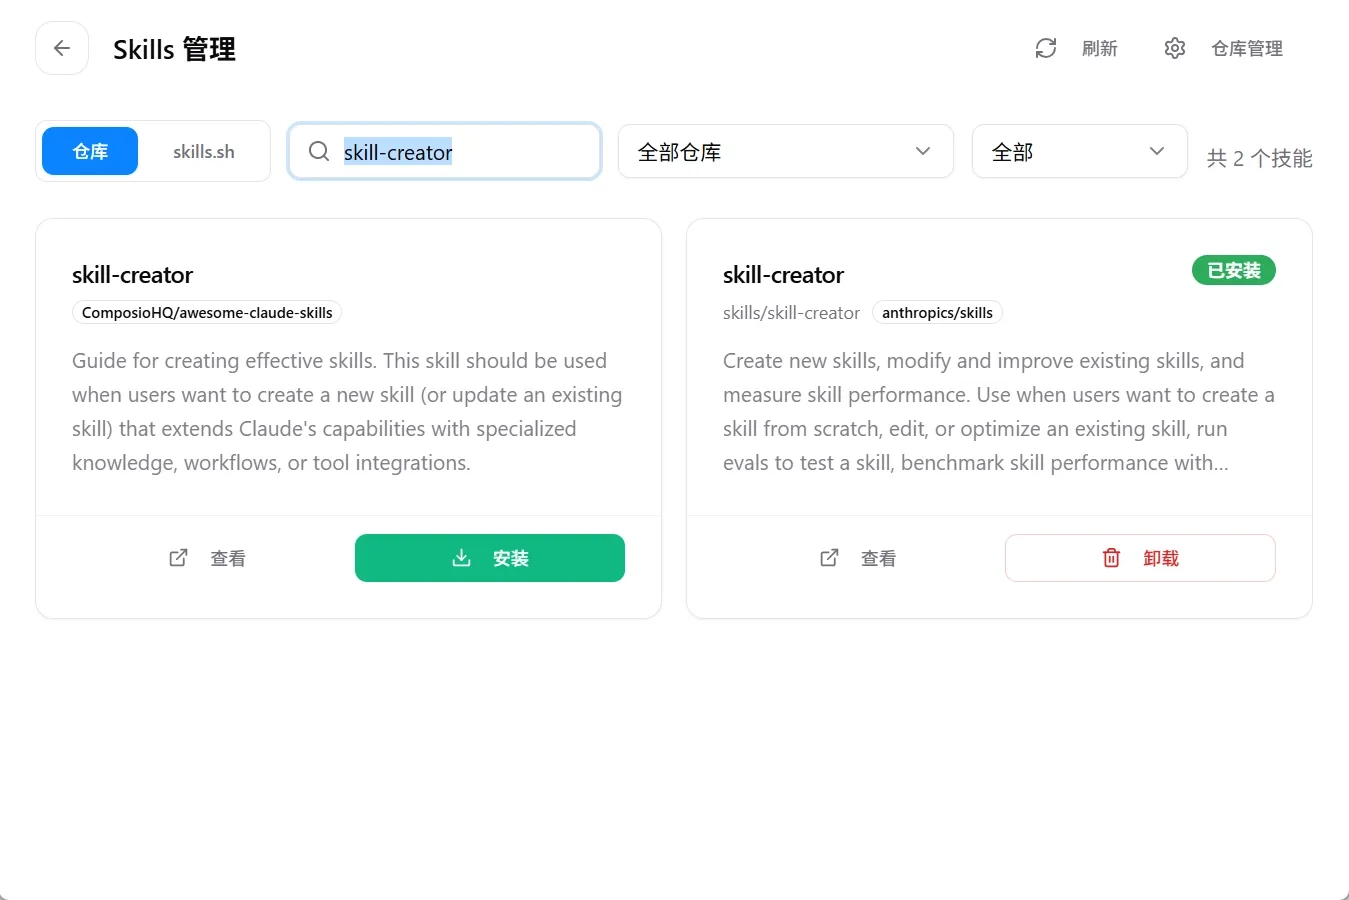Click the refresh icon beside 刷新

click(1046, 48)
